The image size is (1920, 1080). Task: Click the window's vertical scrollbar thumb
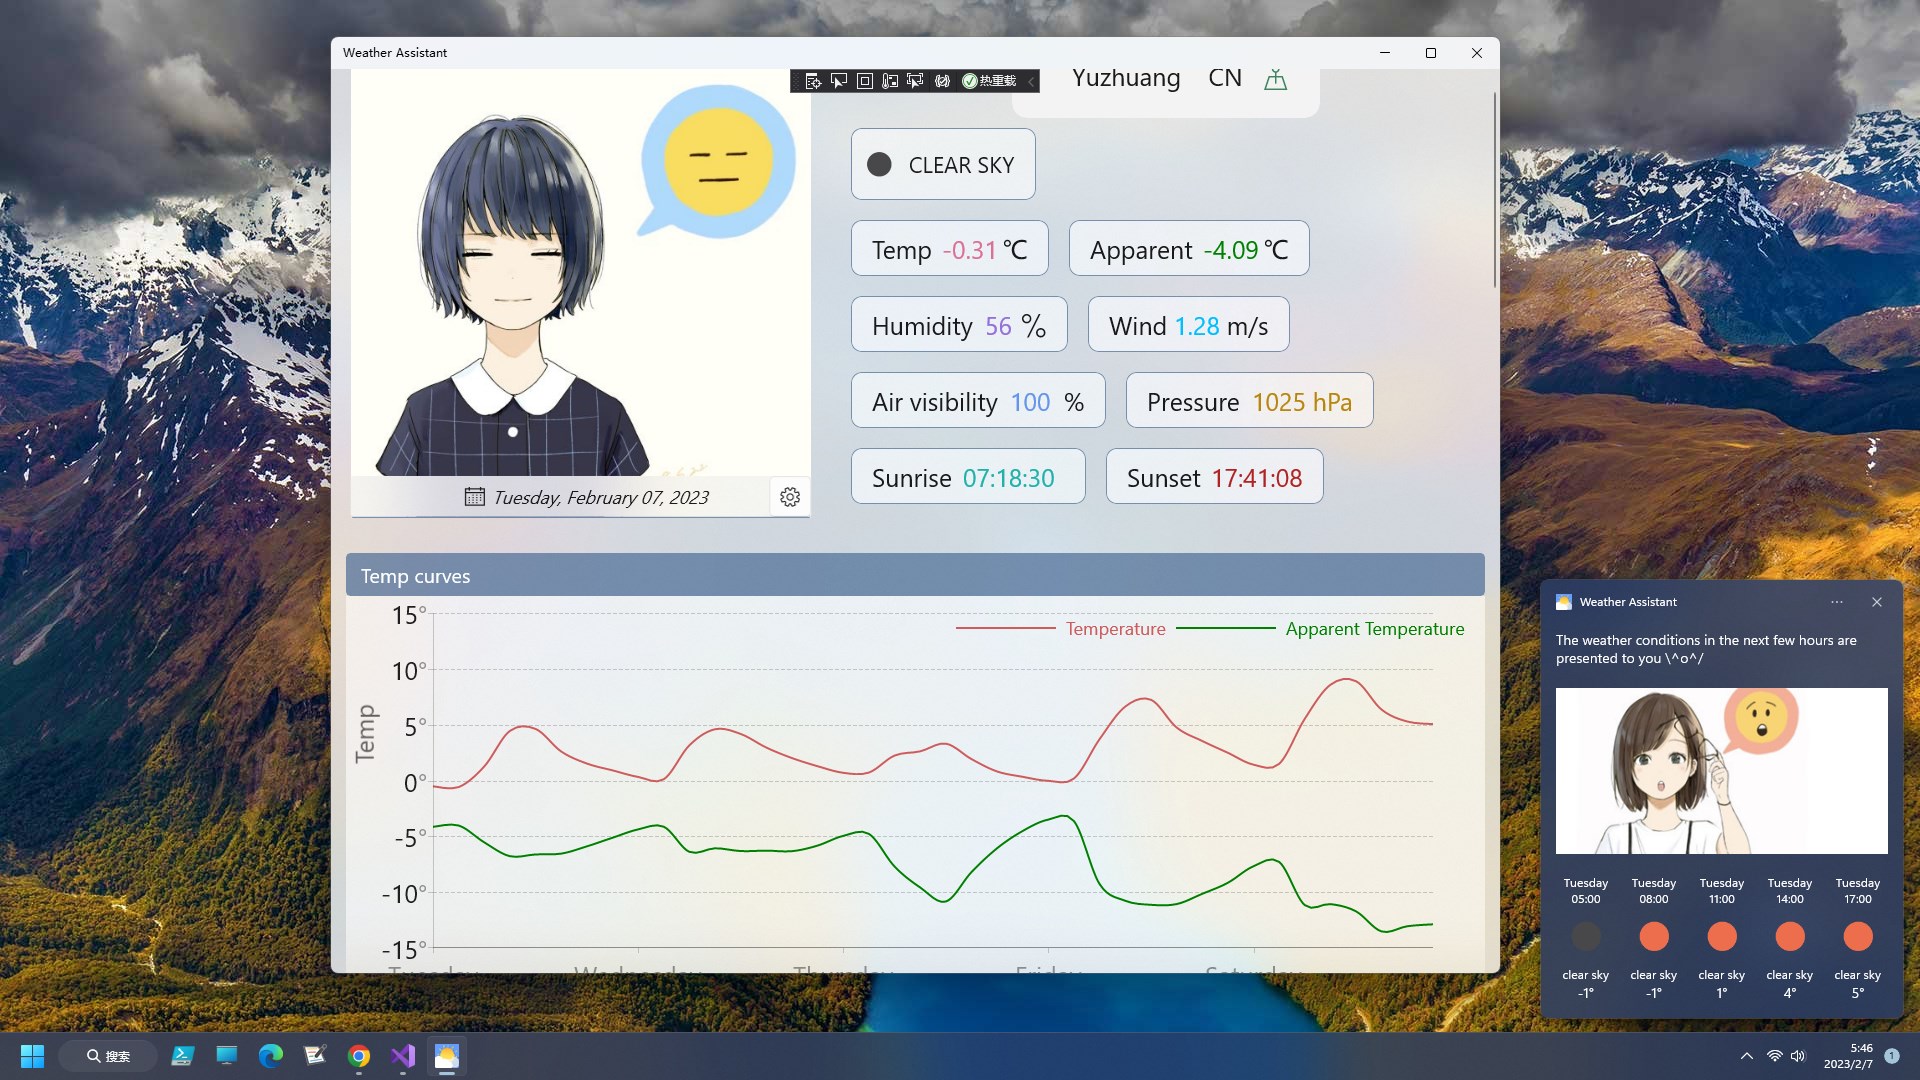click(1494, 190)
